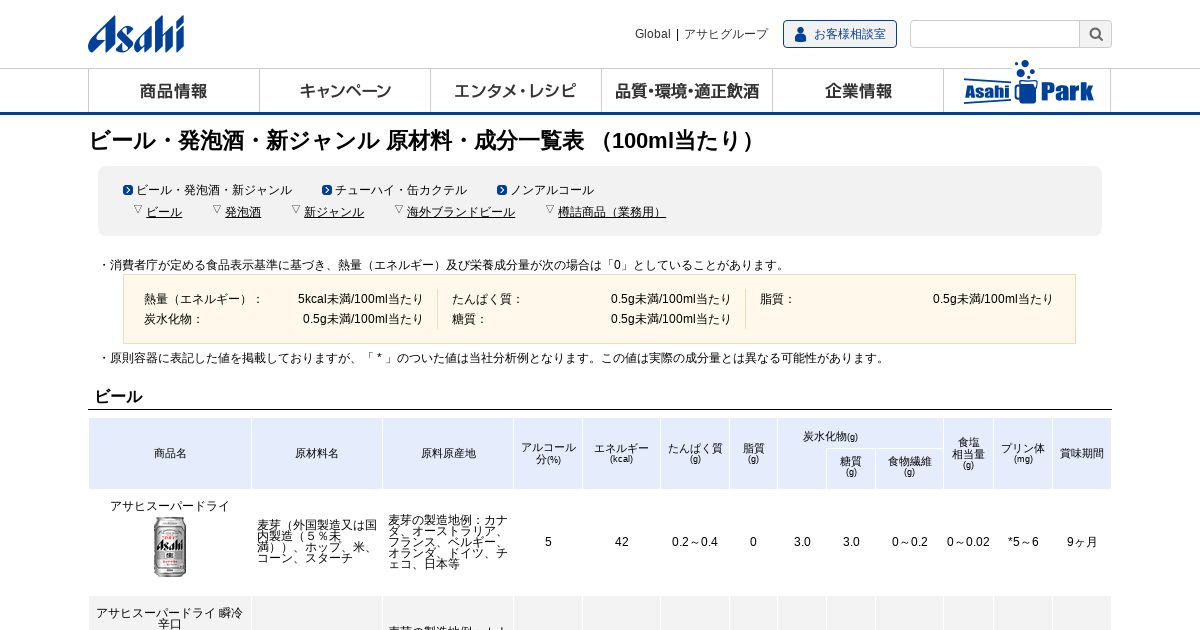Click the Asahi logo
The image size is (1200, 630).
136,34
